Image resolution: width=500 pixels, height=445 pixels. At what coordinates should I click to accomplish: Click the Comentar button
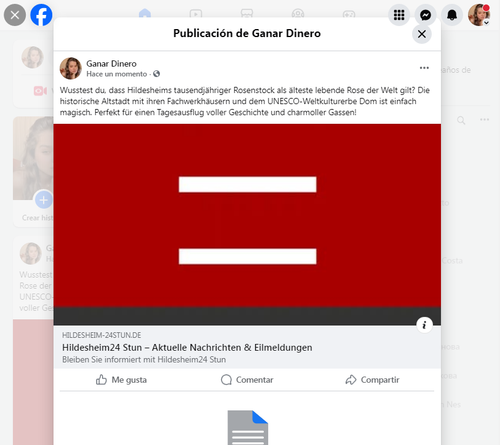(247, 380)
